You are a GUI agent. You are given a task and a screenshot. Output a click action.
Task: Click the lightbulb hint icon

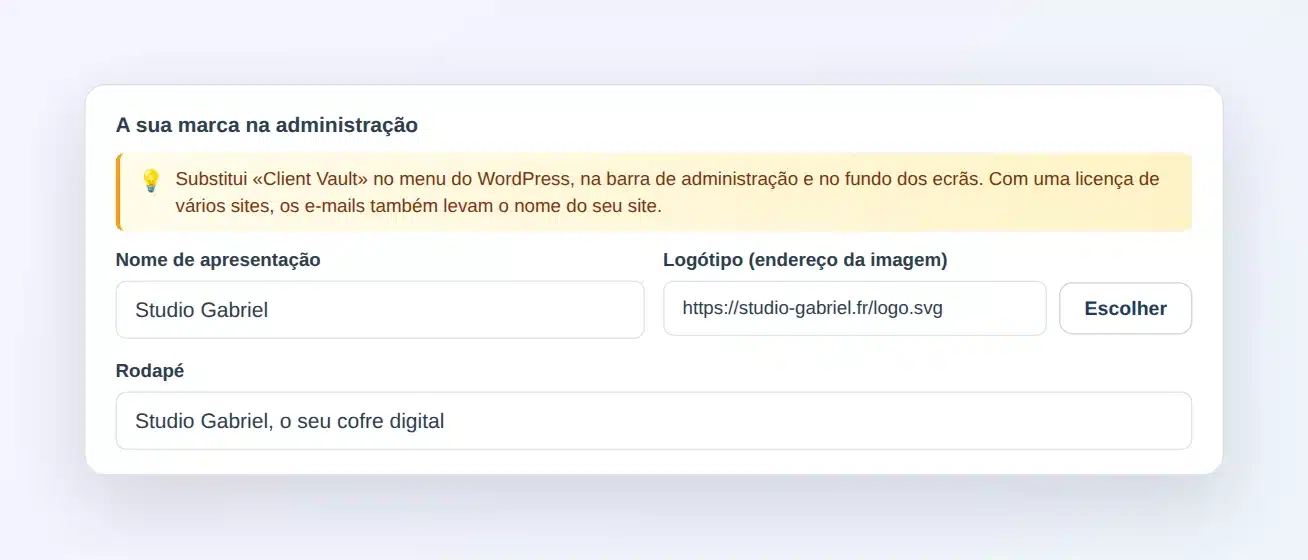coord(151,181)
